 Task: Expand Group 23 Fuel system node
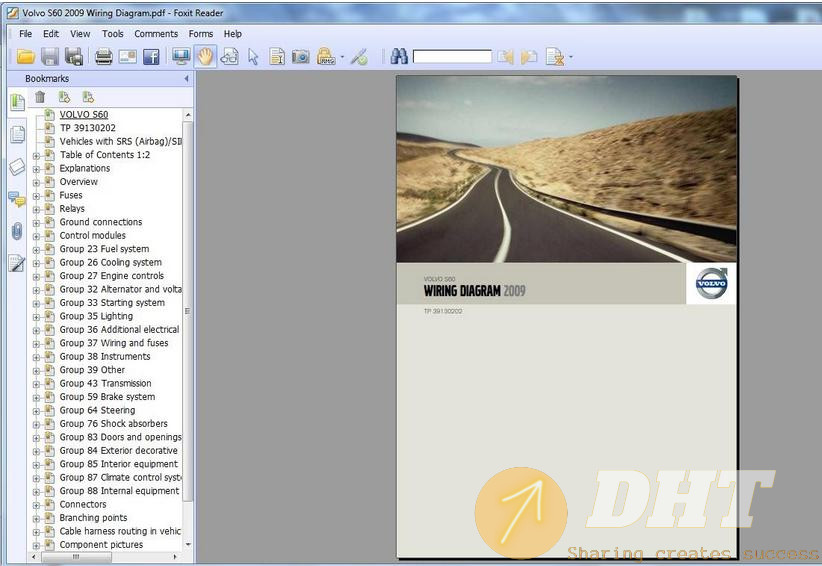pos(36,250)
